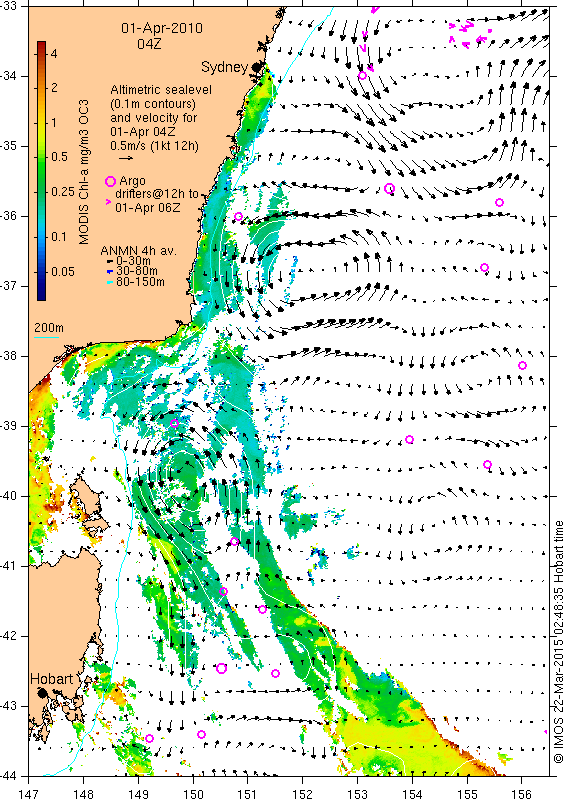Click the IMOS copyright timestamp text

pyautogui.click(x=558, y=642)
